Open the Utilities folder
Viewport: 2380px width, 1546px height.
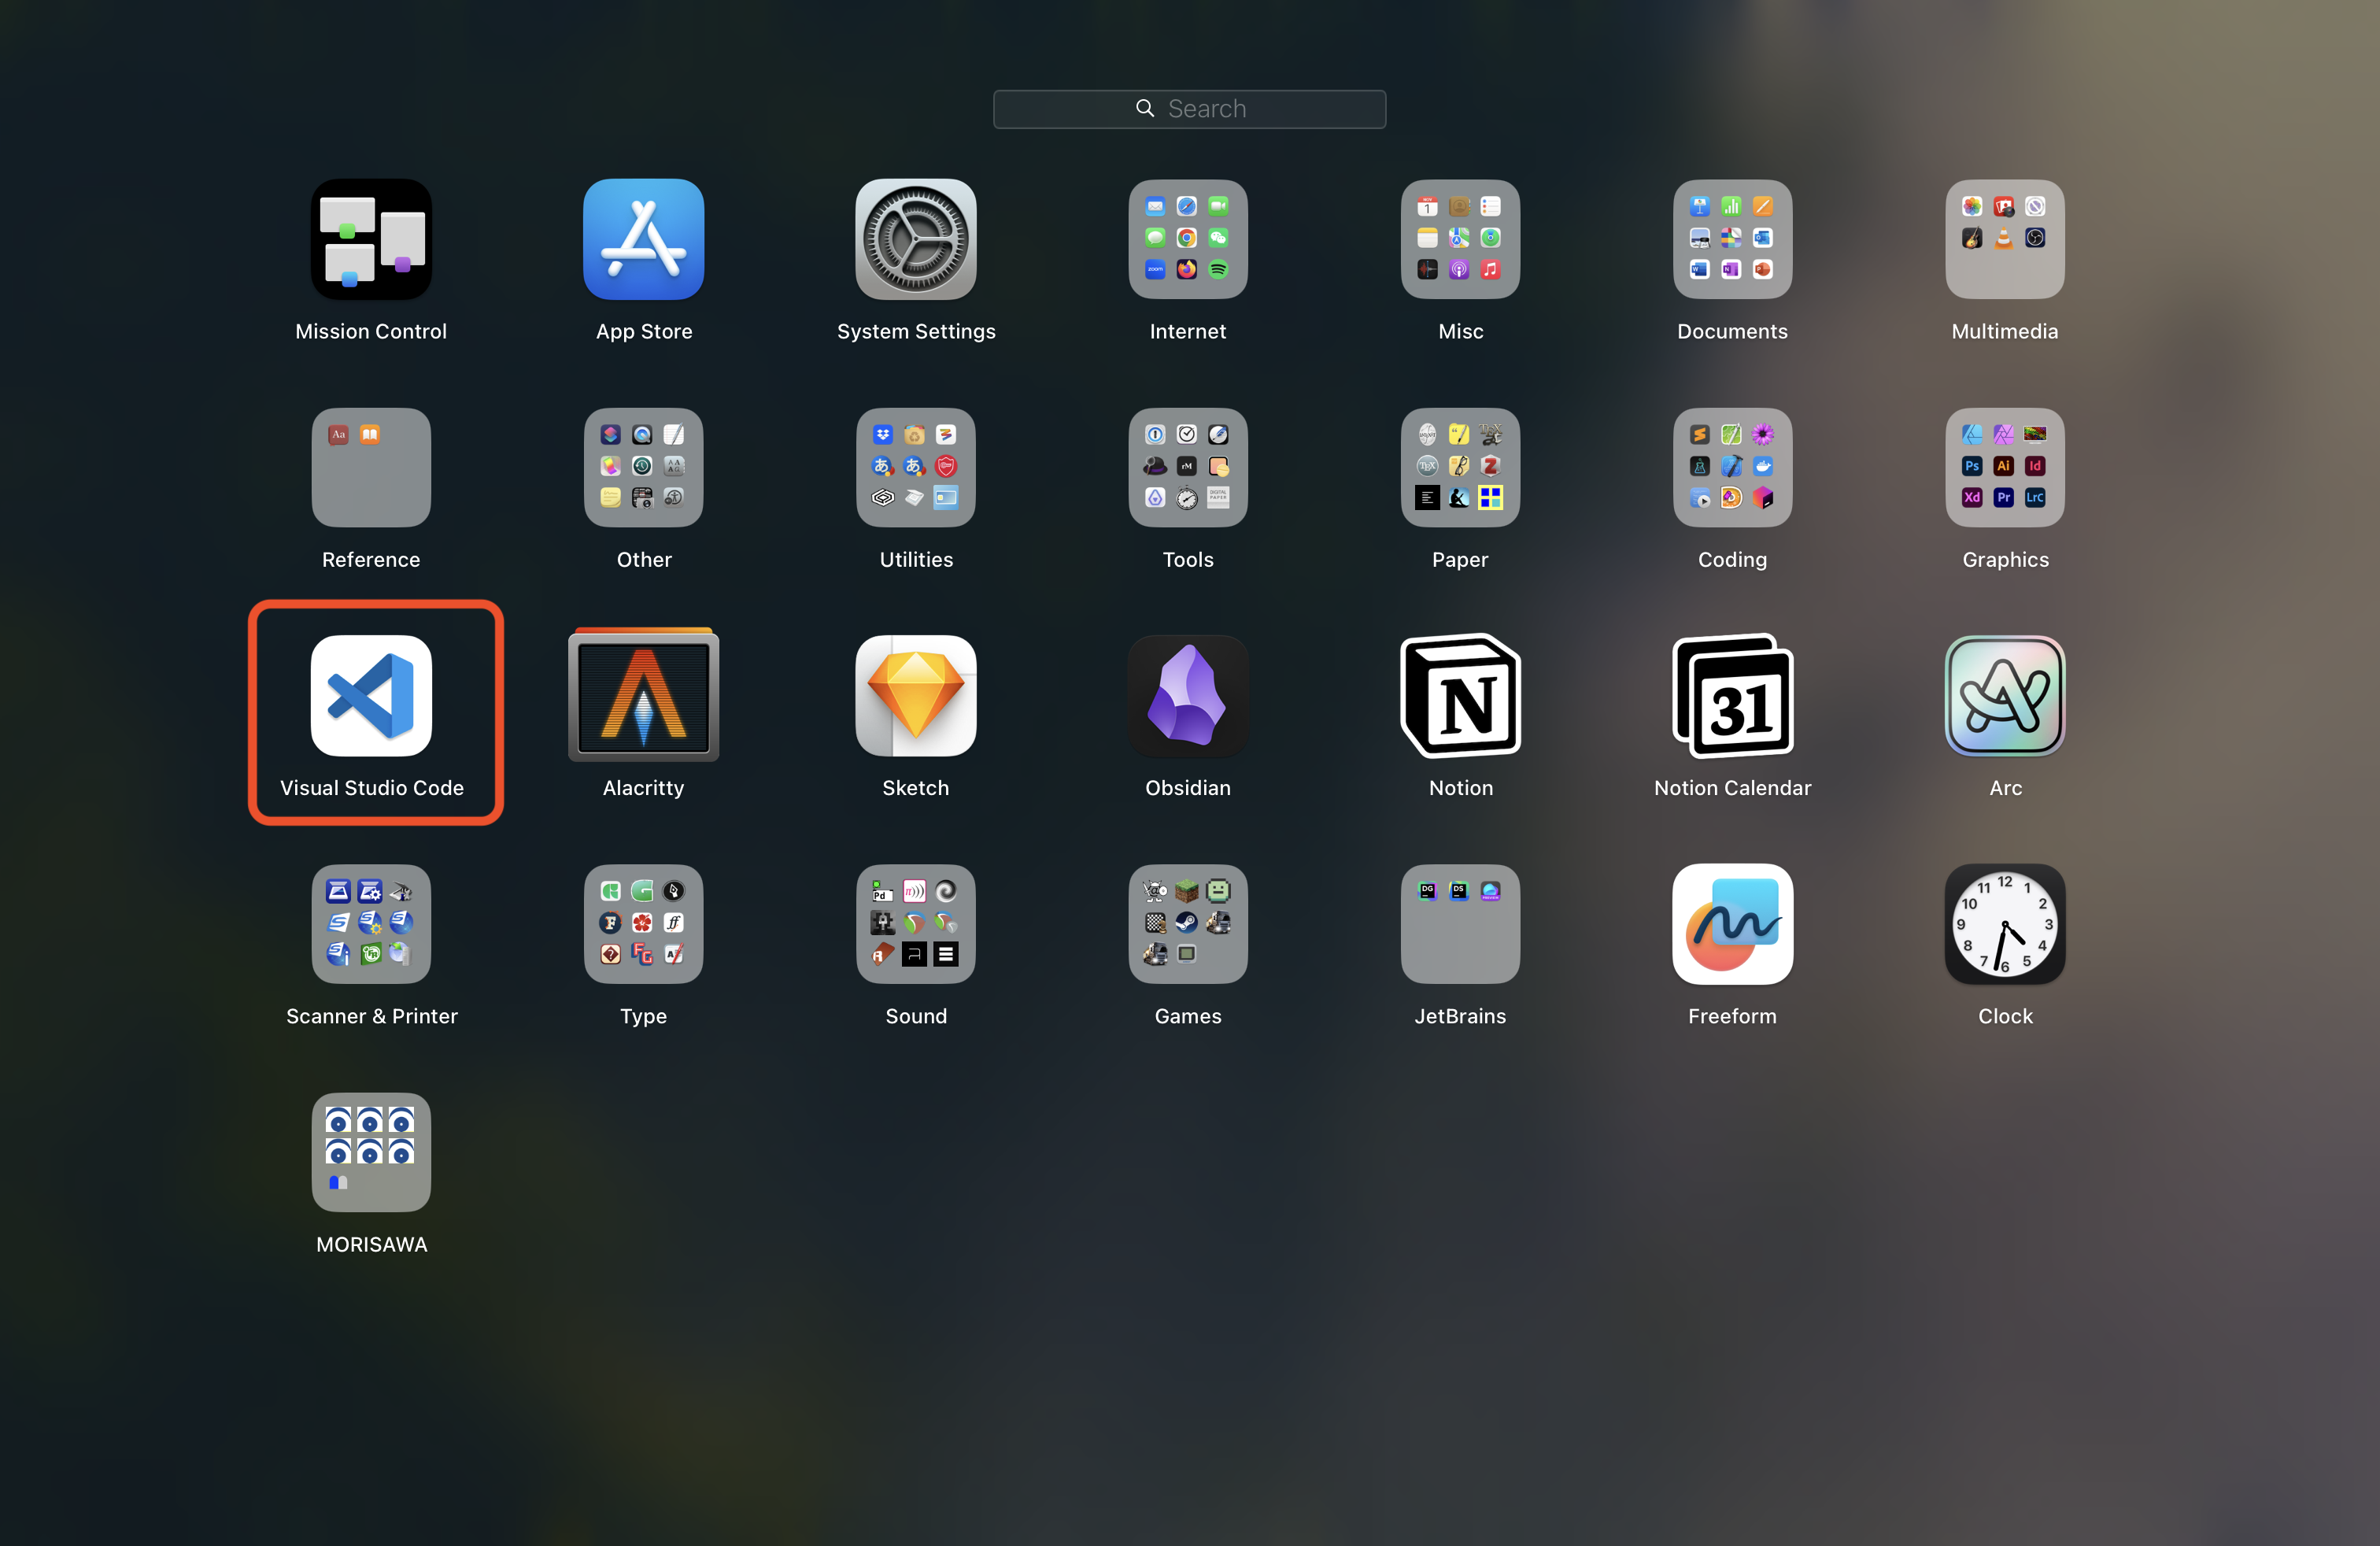point(916,467)
